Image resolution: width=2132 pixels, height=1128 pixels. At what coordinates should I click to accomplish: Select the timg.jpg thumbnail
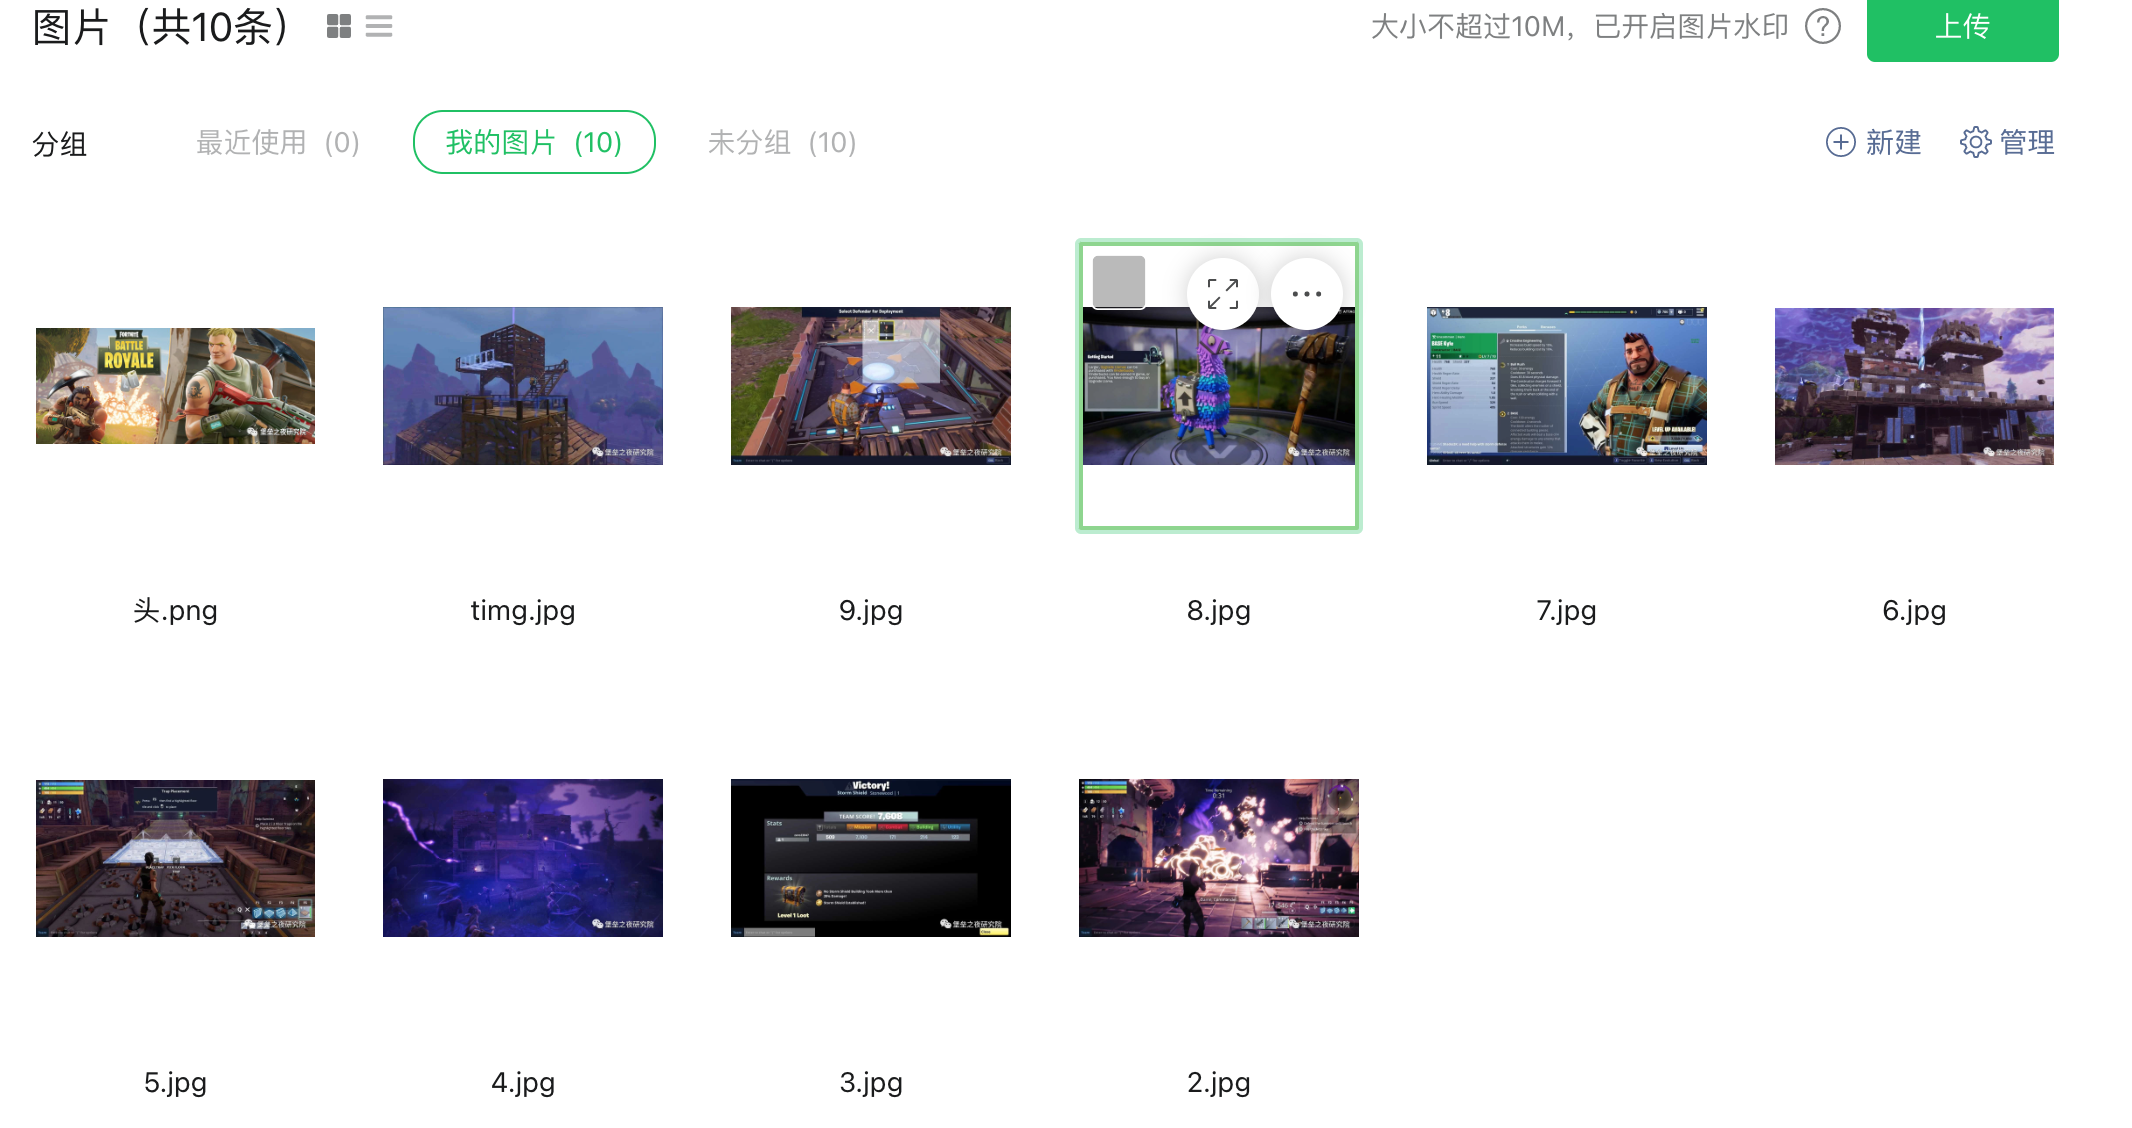tap(523, 386)
